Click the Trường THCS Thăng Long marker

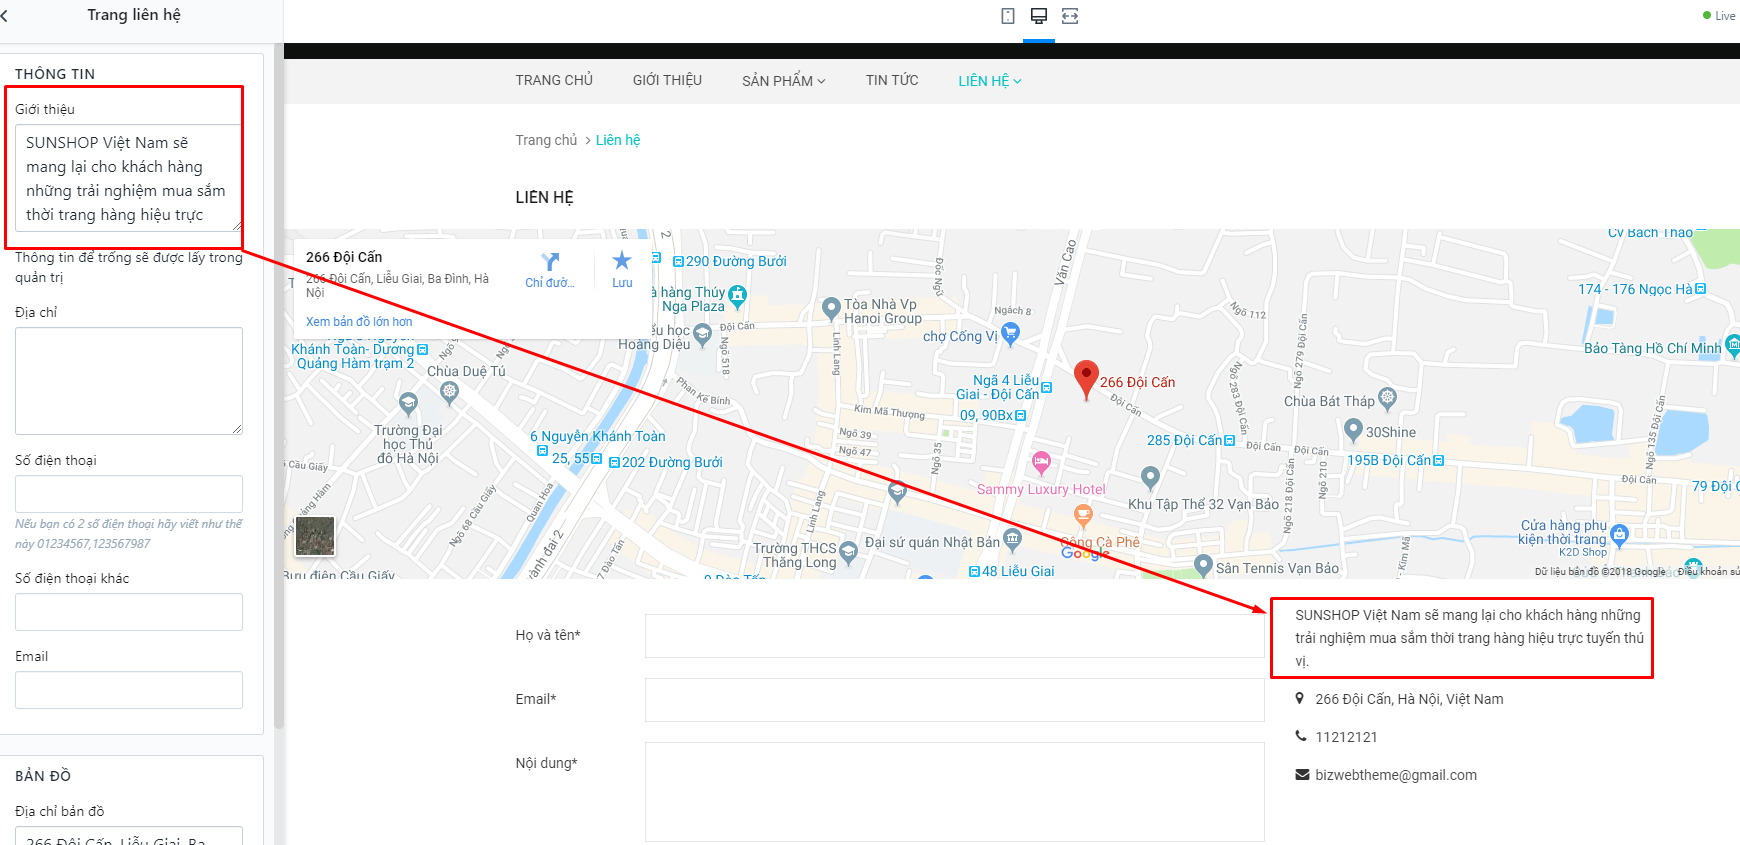click(x=849, y=552)
